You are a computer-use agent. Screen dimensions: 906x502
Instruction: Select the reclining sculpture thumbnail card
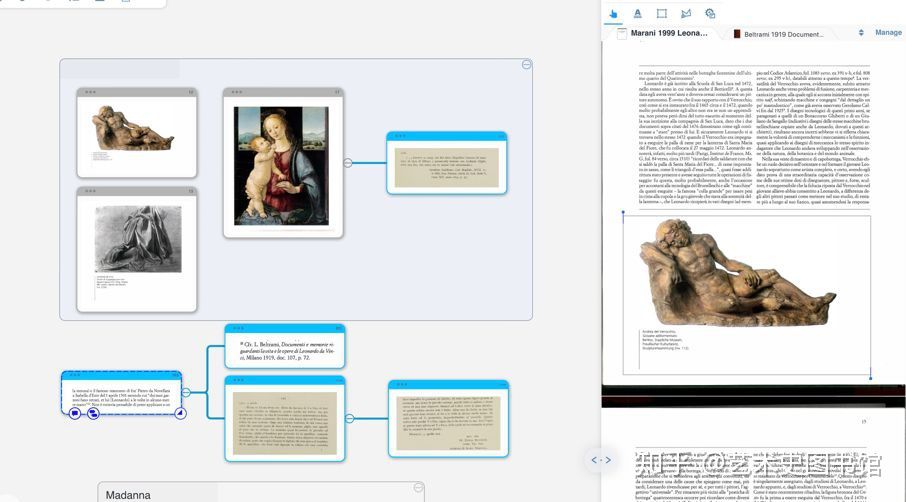click(137, 133)
